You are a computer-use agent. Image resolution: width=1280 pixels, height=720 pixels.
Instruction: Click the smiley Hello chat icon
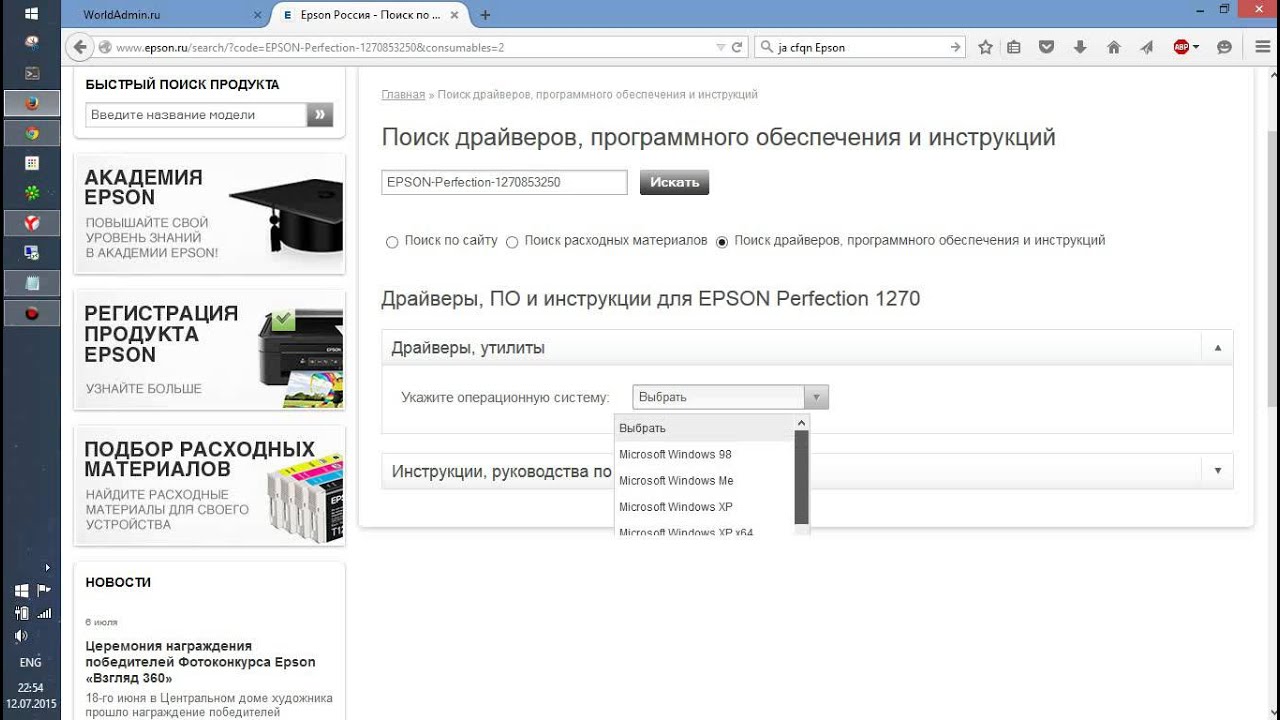(x=1224, y=47)
